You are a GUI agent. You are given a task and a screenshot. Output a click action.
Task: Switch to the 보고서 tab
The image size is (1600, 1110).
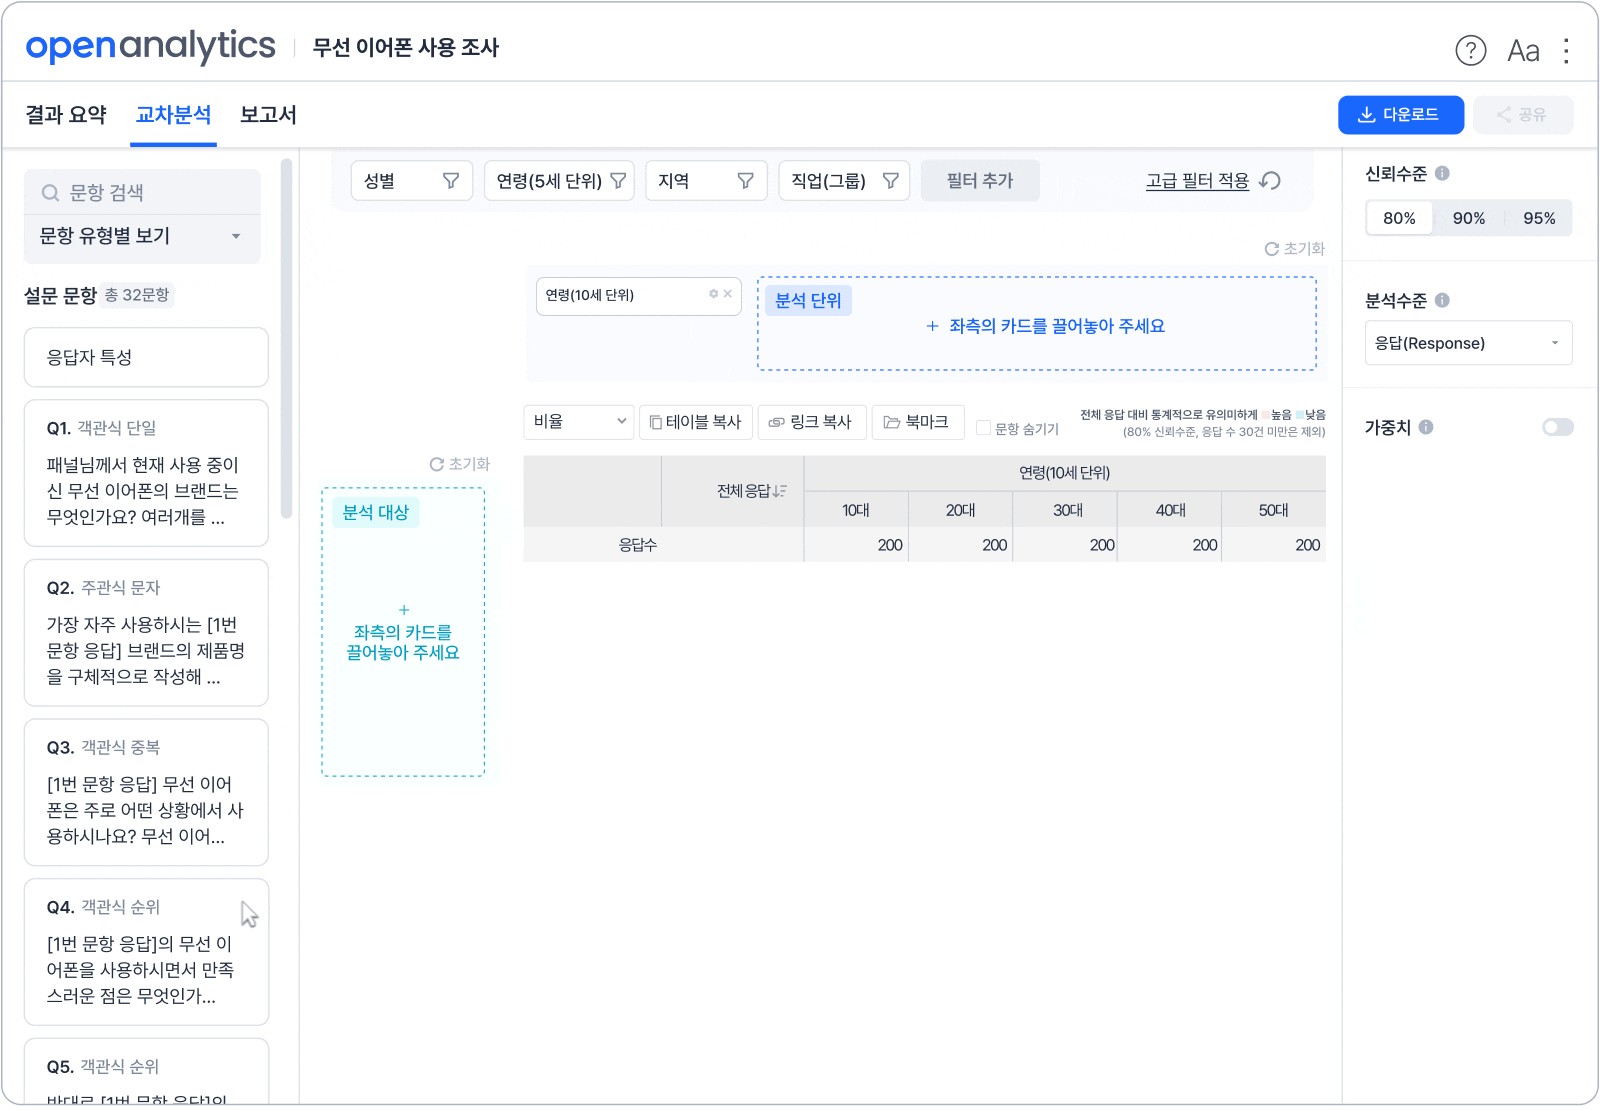coord(268,115)
